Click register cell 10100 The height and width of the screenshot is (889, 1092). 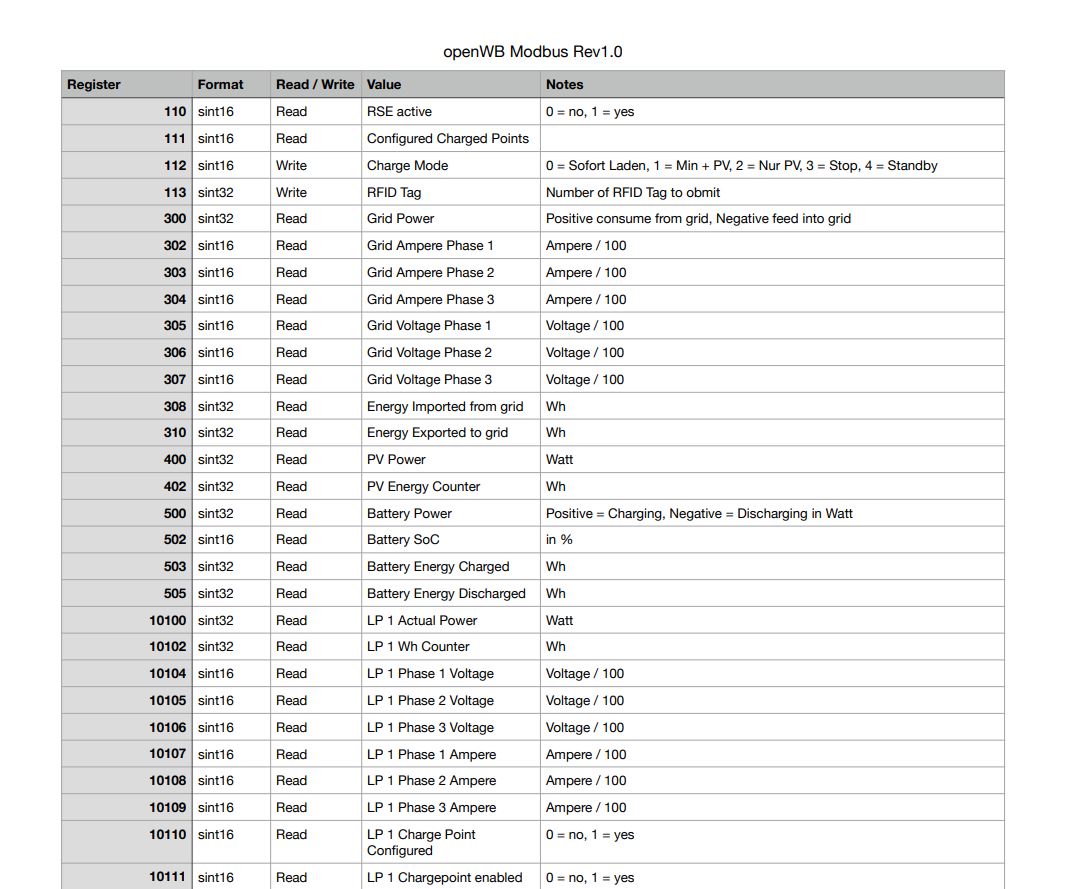tap(127, 620)
